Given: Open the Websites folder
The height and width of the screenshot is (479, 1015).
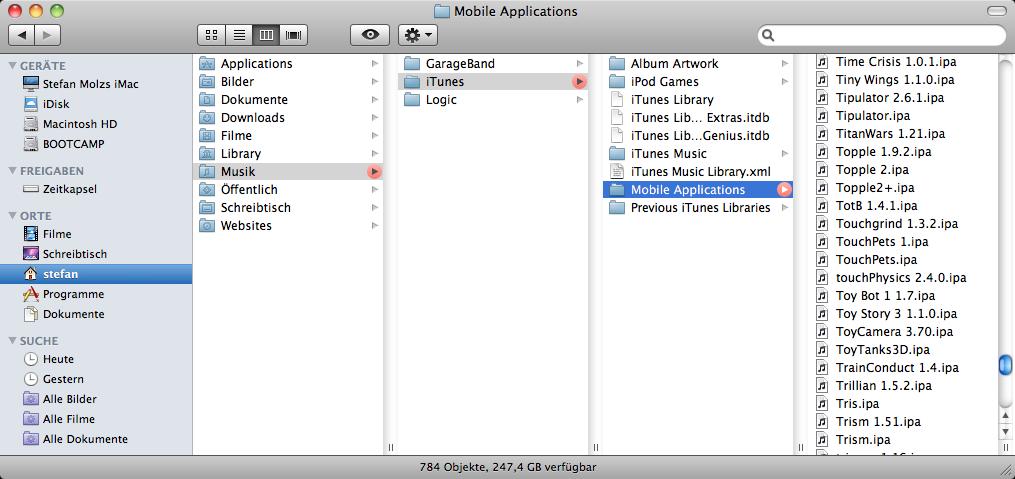Looking at the screenshot, I should point(289,226).
